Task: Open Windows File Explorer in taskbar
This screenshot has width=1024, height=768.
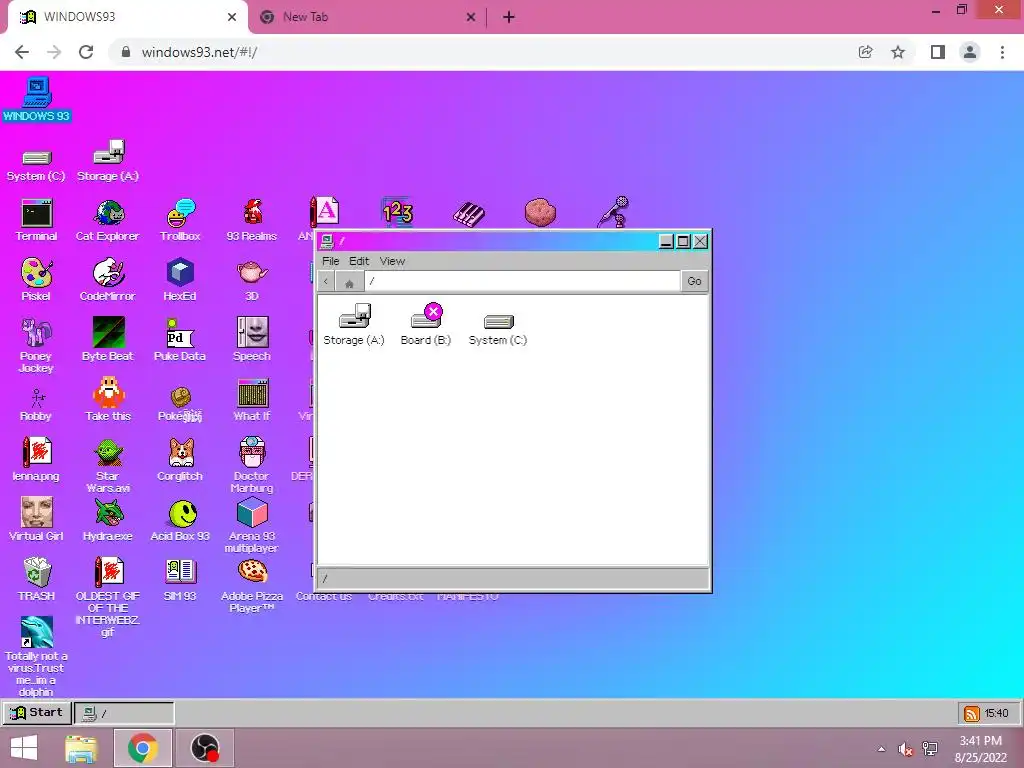Action: pos(81,748)
